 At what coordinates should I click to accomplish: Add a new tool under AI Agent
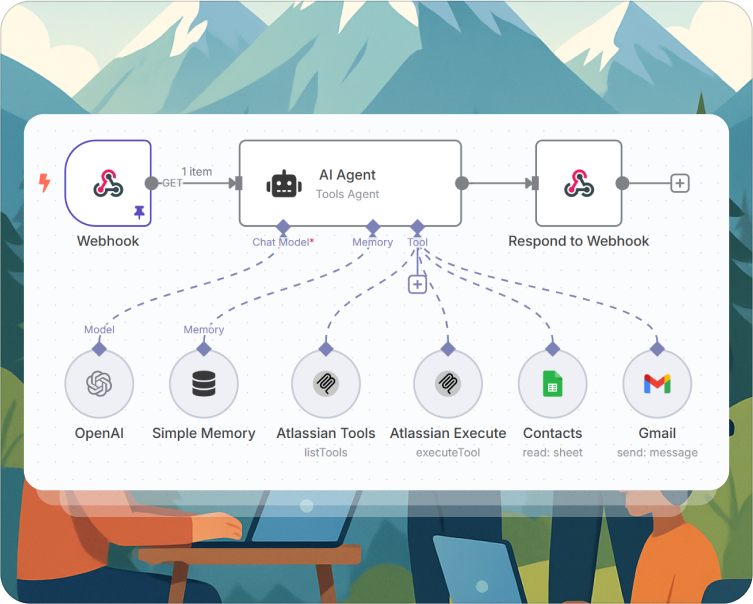tap(417, 284)
